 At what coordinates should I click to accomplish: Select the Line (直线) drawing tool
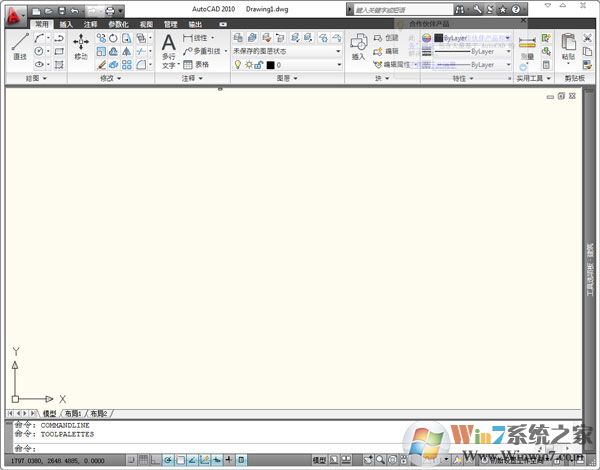[20, 46]
